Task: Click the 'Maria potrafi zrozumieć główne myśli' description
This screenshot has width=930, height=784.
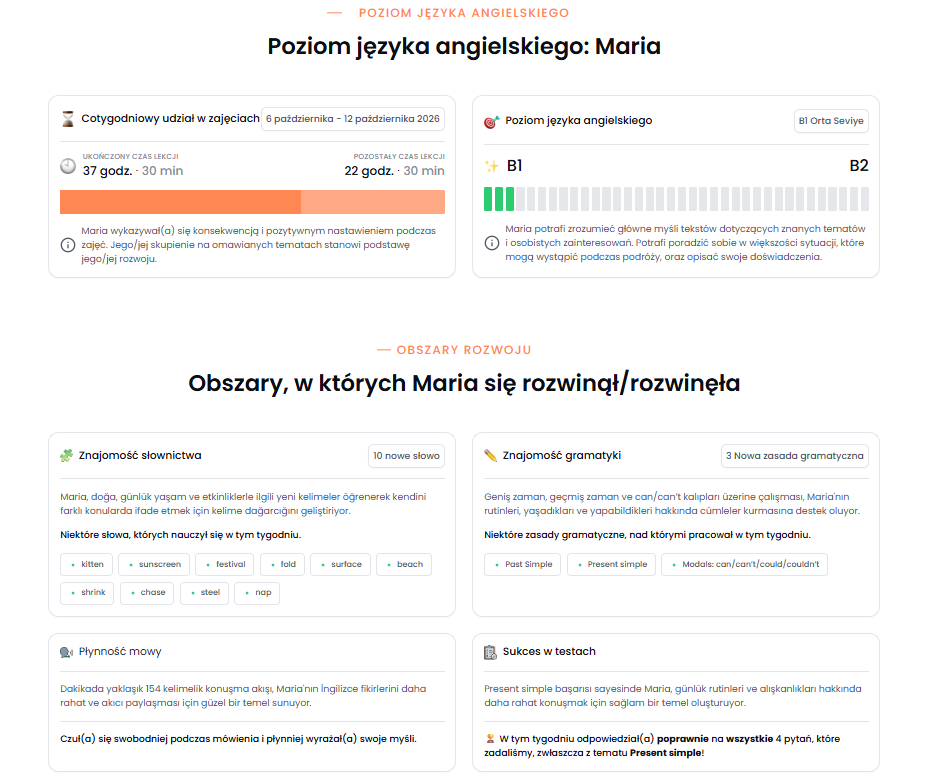Action: coord(685,243)
